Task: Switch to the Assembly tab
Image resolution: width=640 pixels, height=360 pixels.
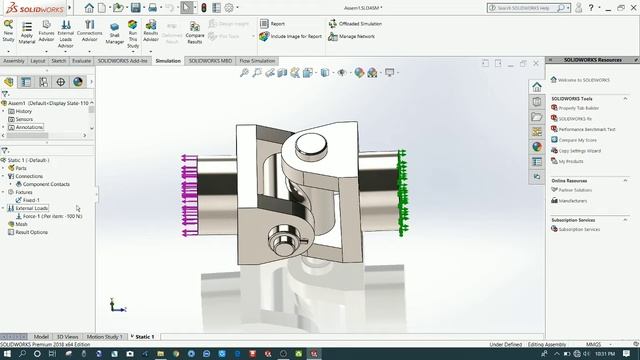Action: [x=14, y=61]
